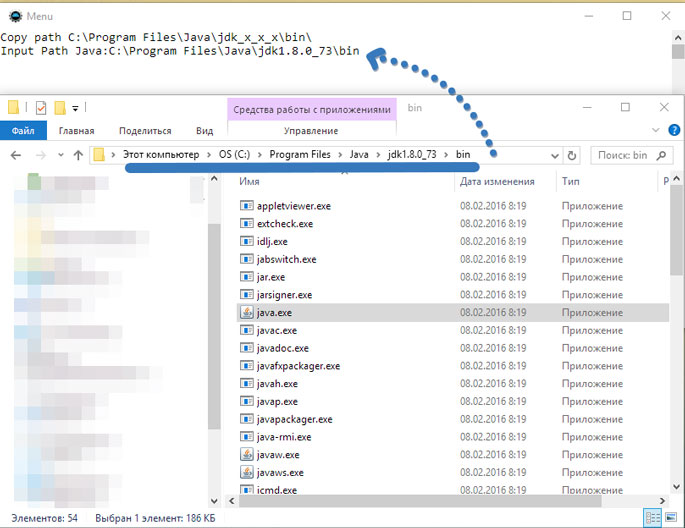
Task: Expand the address bar history dropdown
Action: (x=555, y=155)
